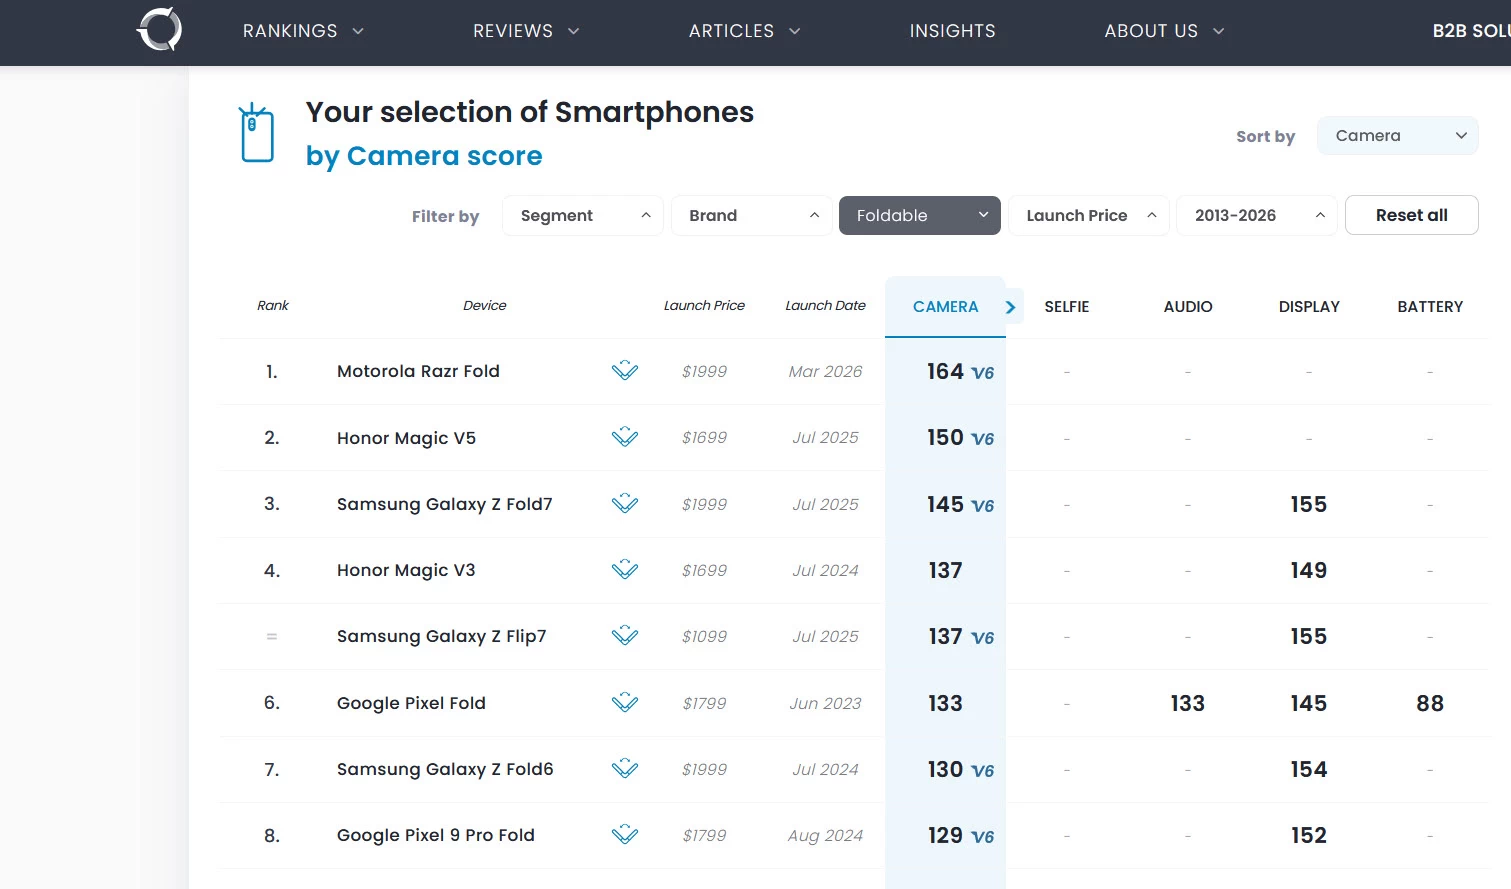
Task: Open the Honor Magic V5 device link
Action: (406, 438)
